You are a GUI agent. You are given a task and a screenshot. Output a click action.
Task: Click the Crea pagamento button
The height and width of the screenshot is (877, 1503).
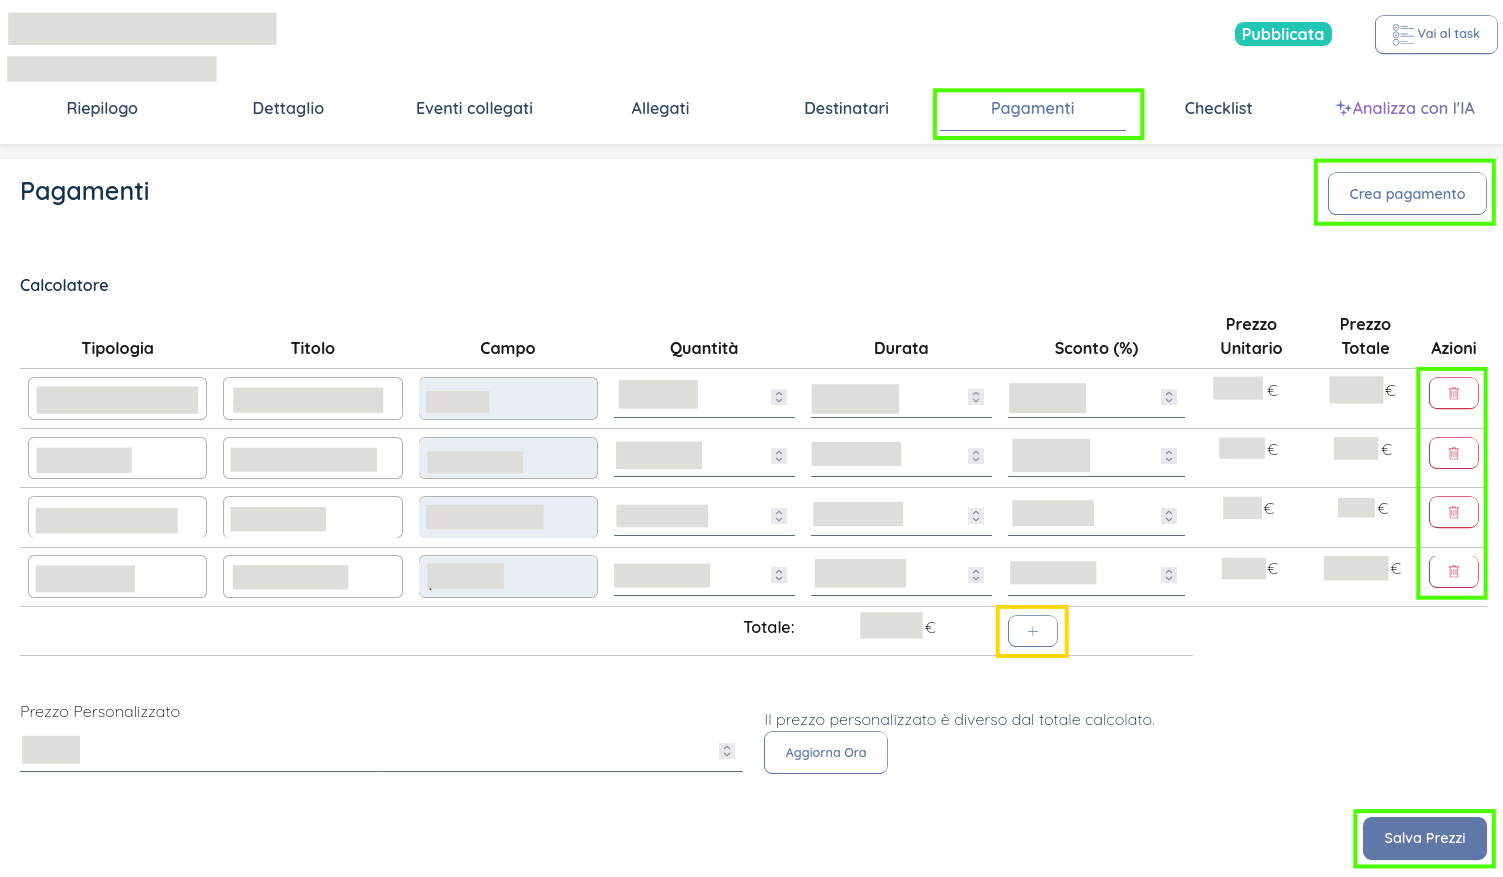point(1406,194)
